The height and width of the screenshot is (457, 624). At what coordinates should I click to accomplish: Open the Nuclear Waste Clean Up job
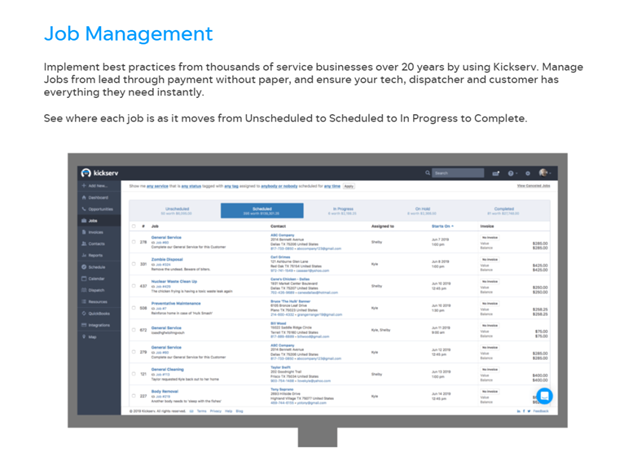174,281
